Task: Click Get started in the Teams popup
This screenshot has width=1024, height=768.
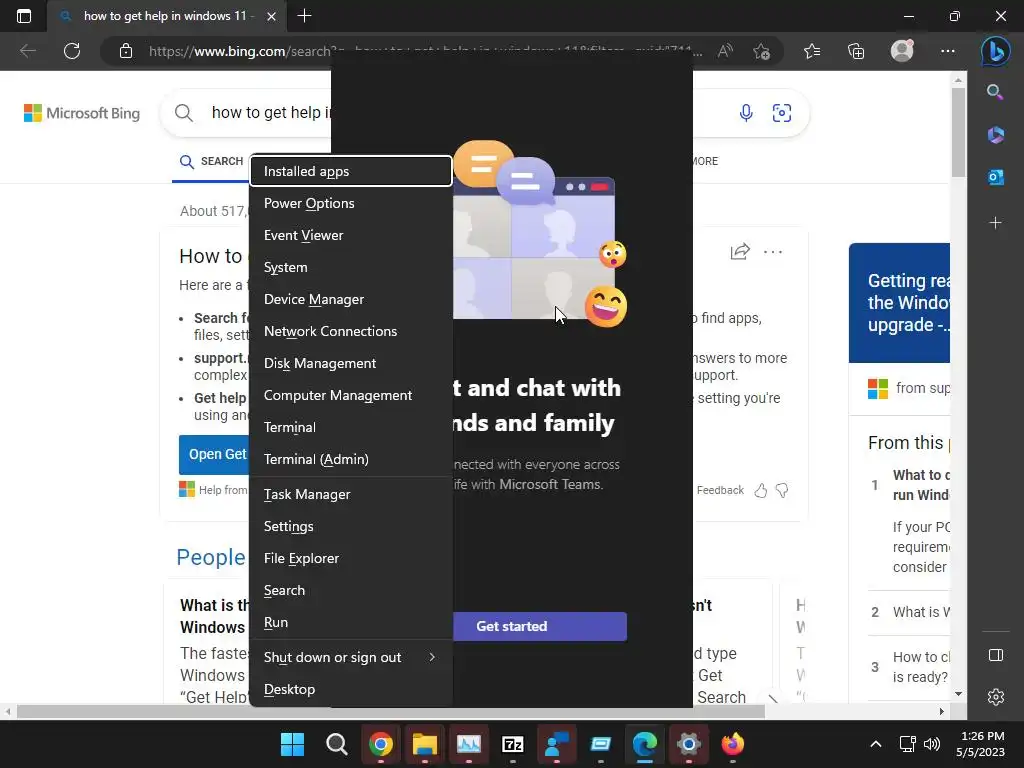Action: click(x=539, y=626)
